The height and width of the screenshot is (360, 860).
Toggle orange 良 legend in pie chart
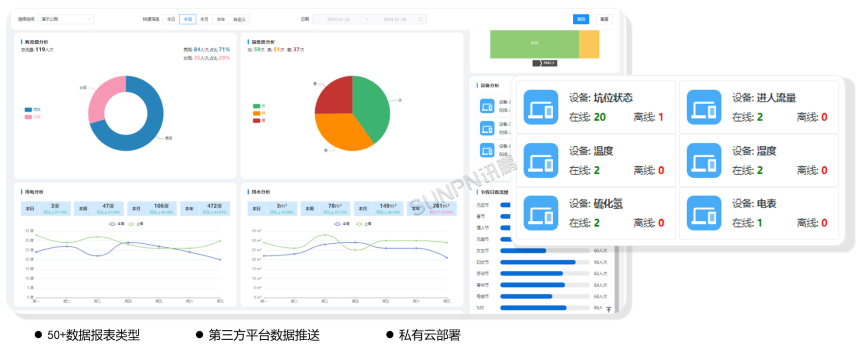click(259, 112)
